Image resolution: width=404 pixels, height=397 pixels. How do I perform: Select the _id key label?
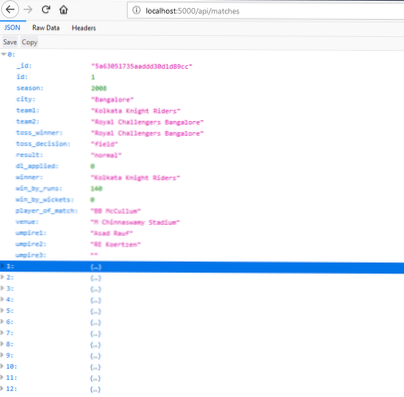pos(24,66)
